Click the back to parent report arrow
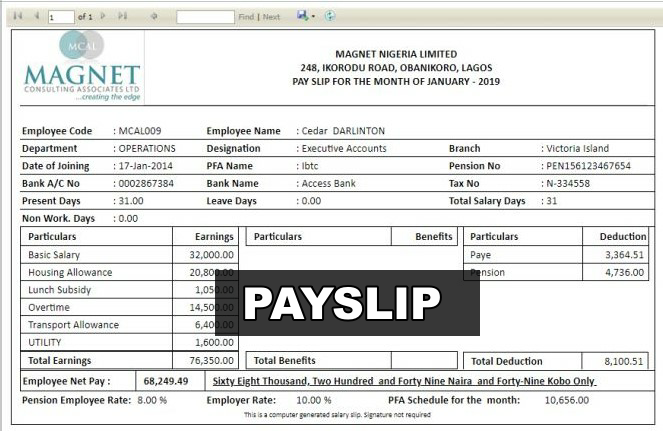This screenshot has height=431, width=663. point(154,16)
